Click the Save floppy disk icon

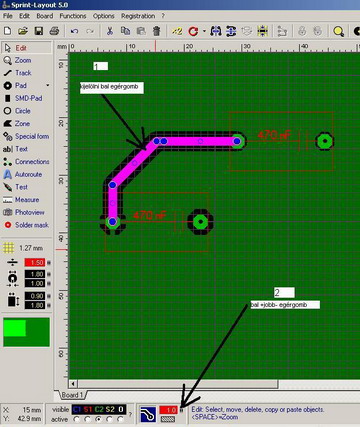point(39,31)
